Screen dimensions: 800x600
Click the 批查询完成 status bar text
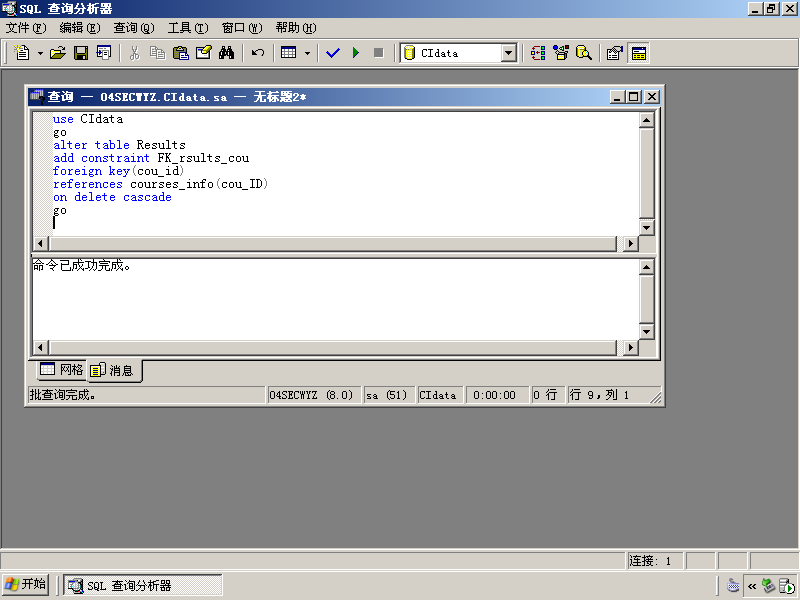pyautogui.click(x=63, y=395)
